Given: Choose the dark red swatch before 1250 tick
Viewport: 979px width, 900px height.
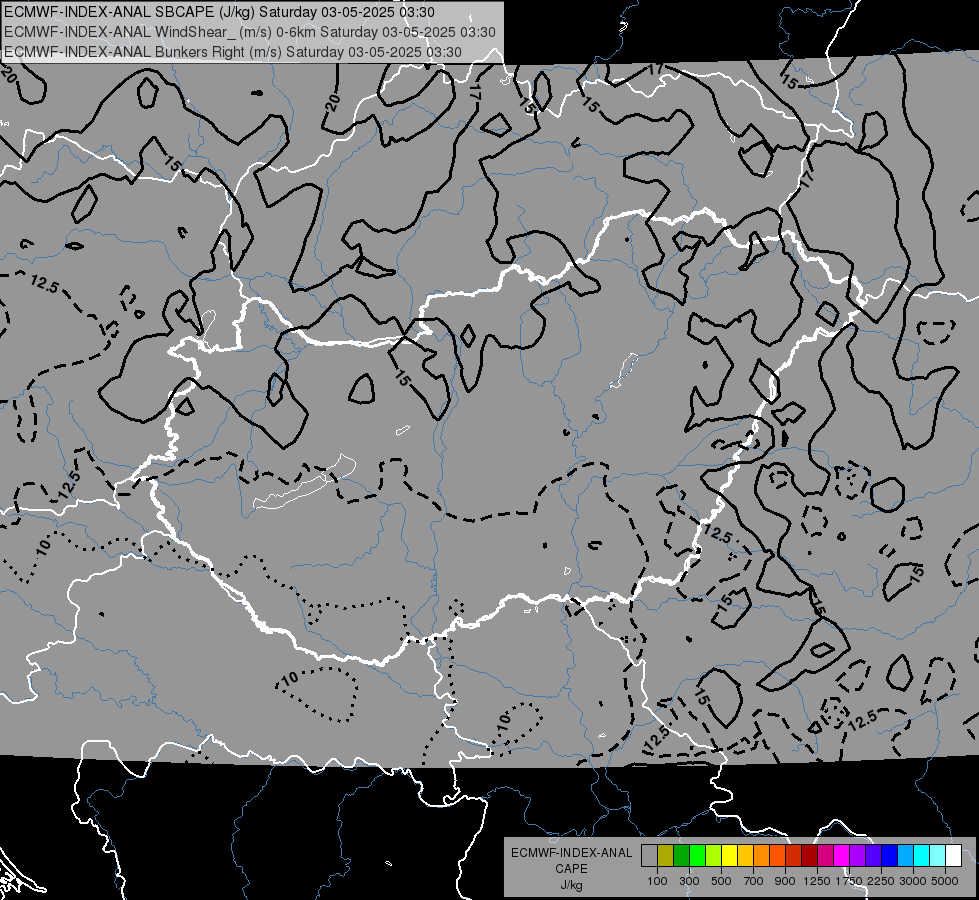Looking at the screenshot, I should [810, 856].
